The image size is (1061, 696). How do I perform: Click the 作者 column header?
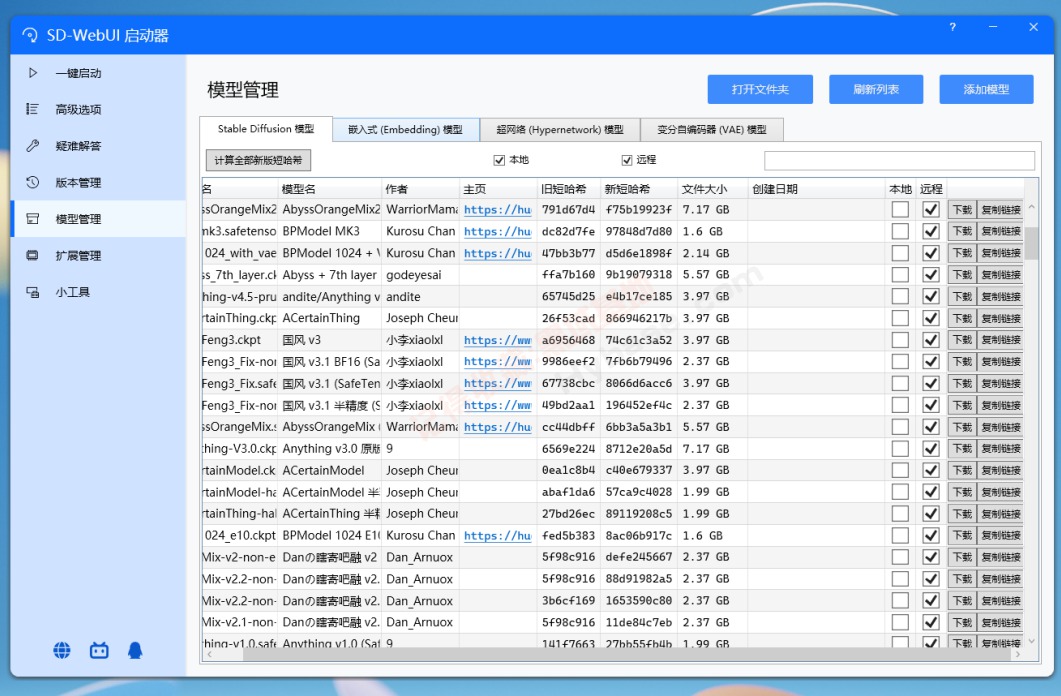[x=420, y=189]
